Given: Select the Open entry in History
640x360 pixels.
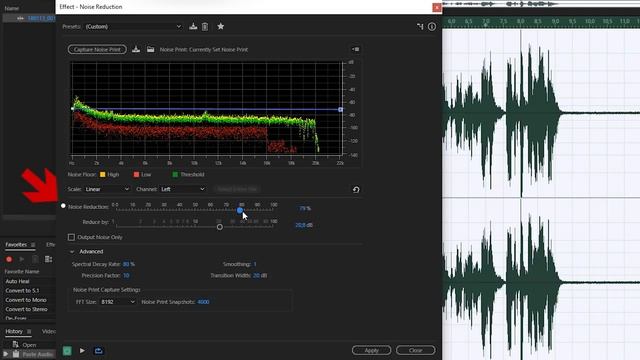Looking at the screenshot, I should 28,345.
